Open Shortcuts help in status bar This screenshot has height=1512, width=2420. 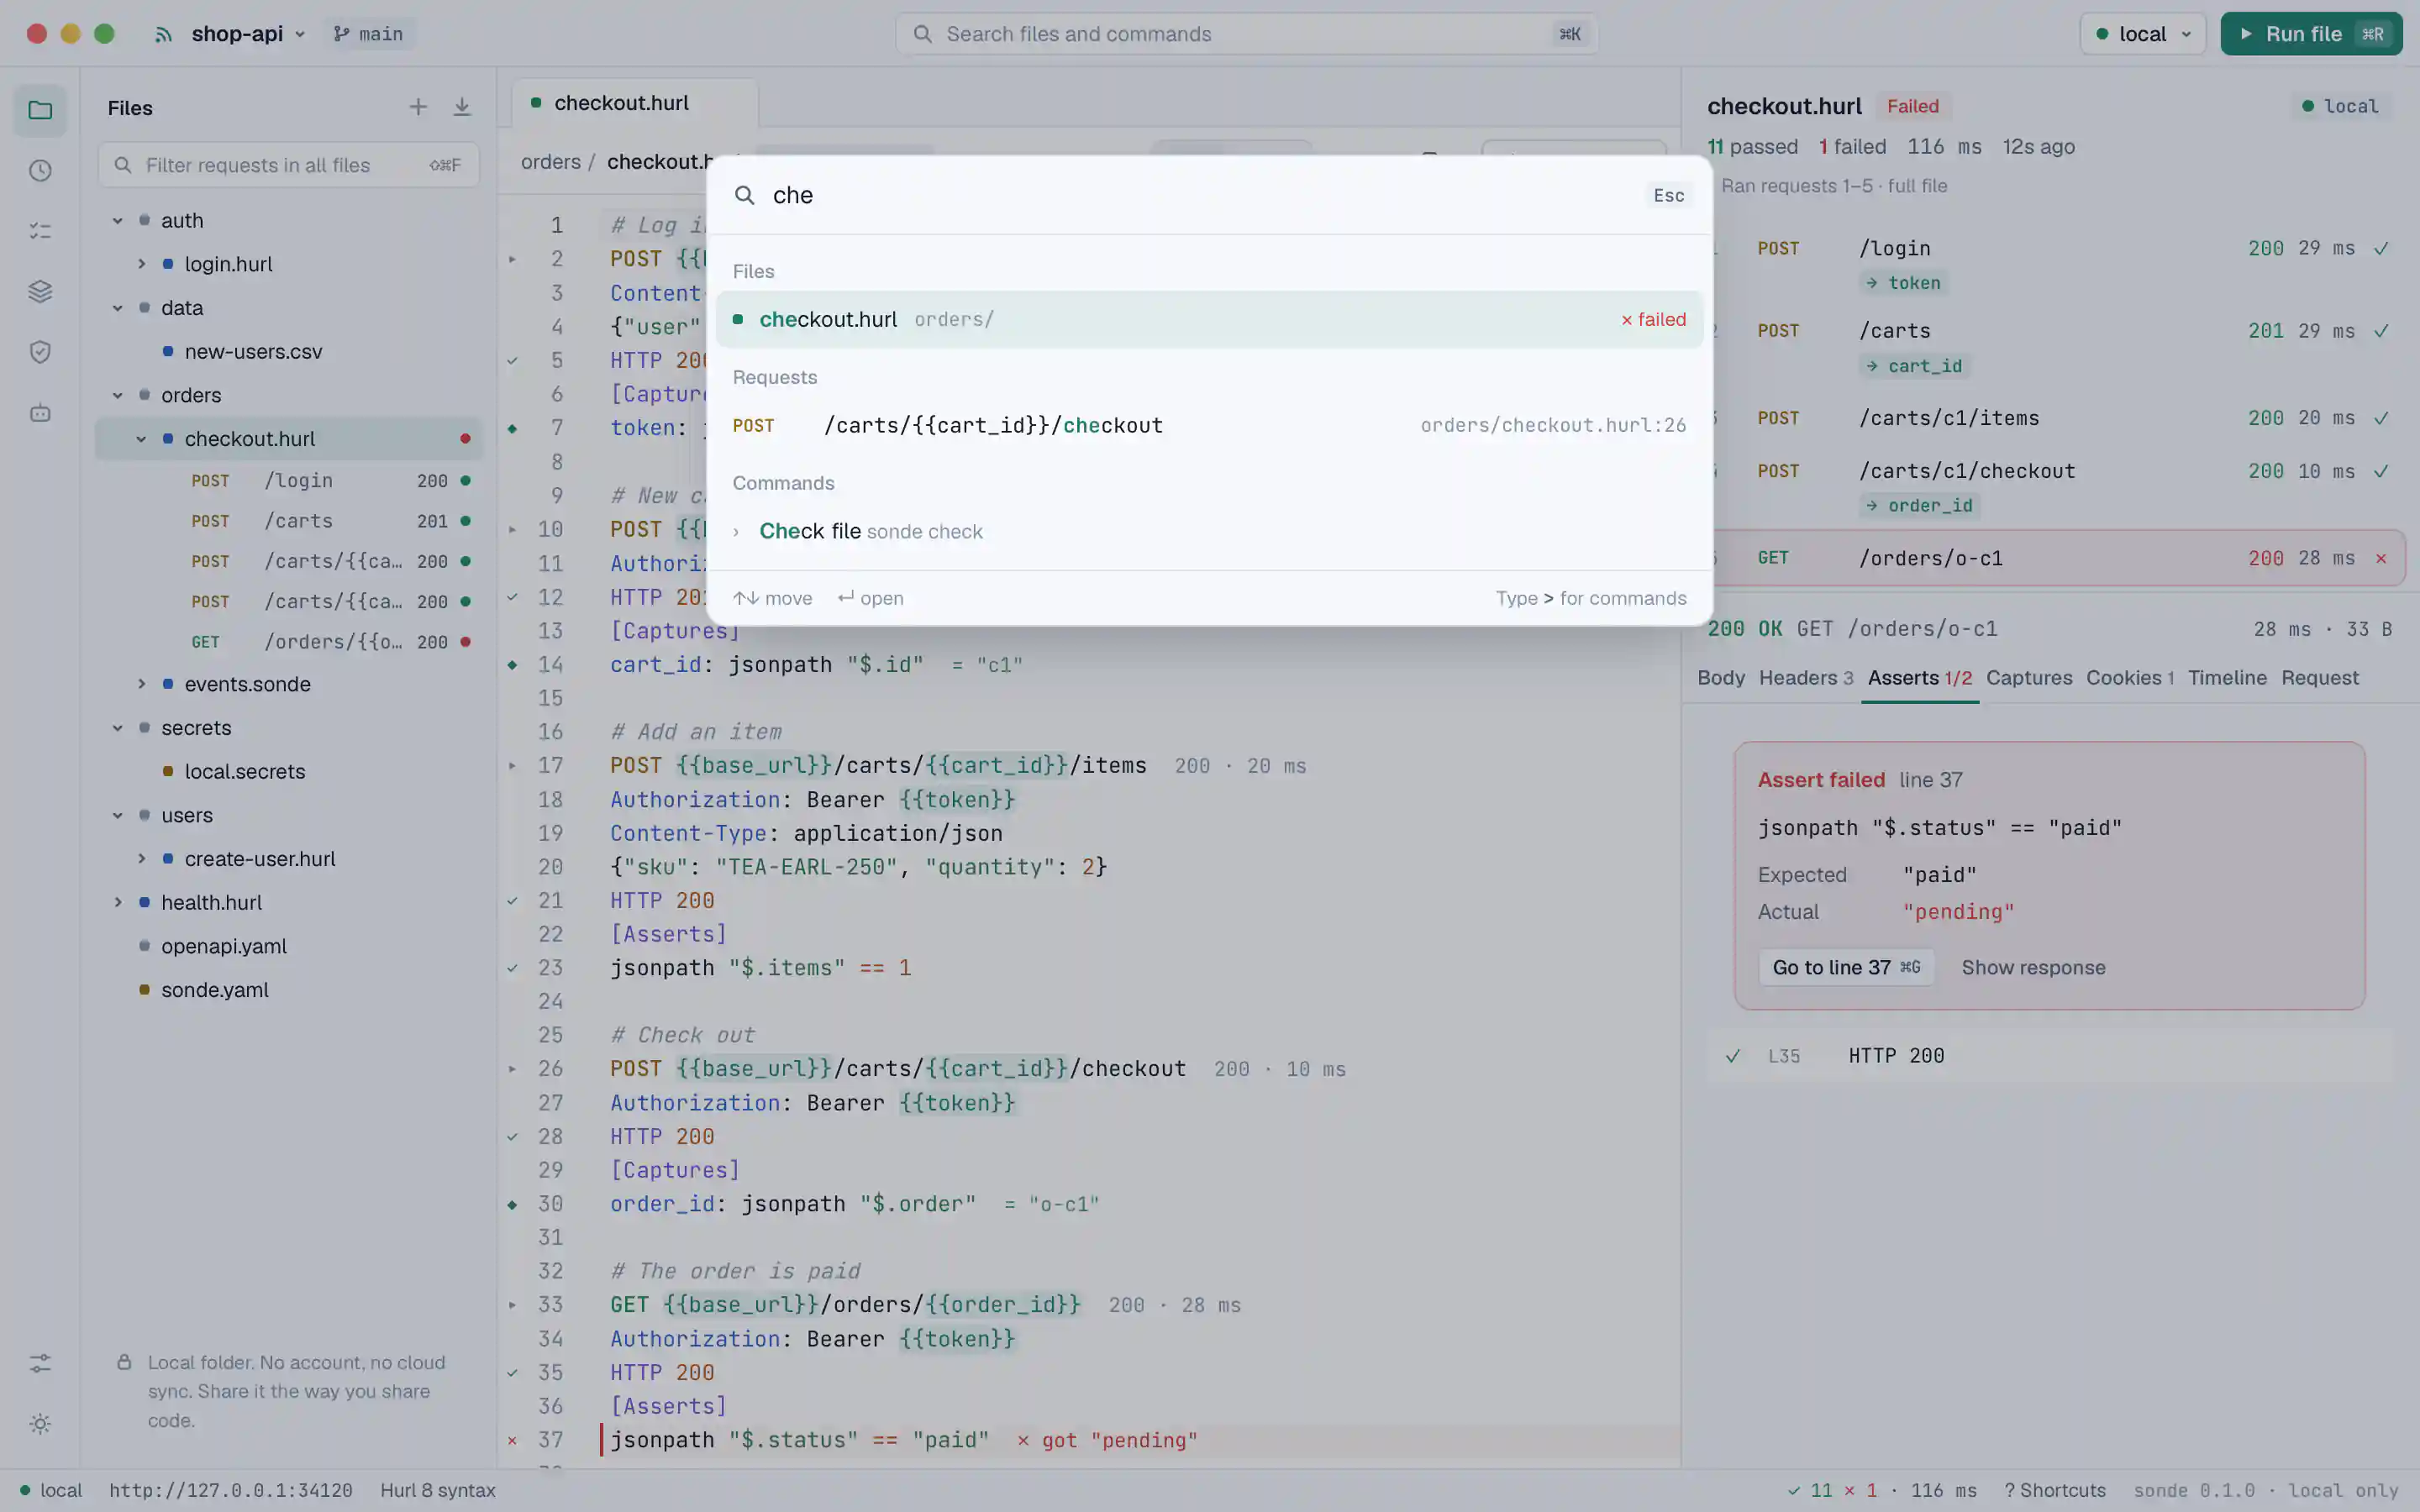2055,1490
